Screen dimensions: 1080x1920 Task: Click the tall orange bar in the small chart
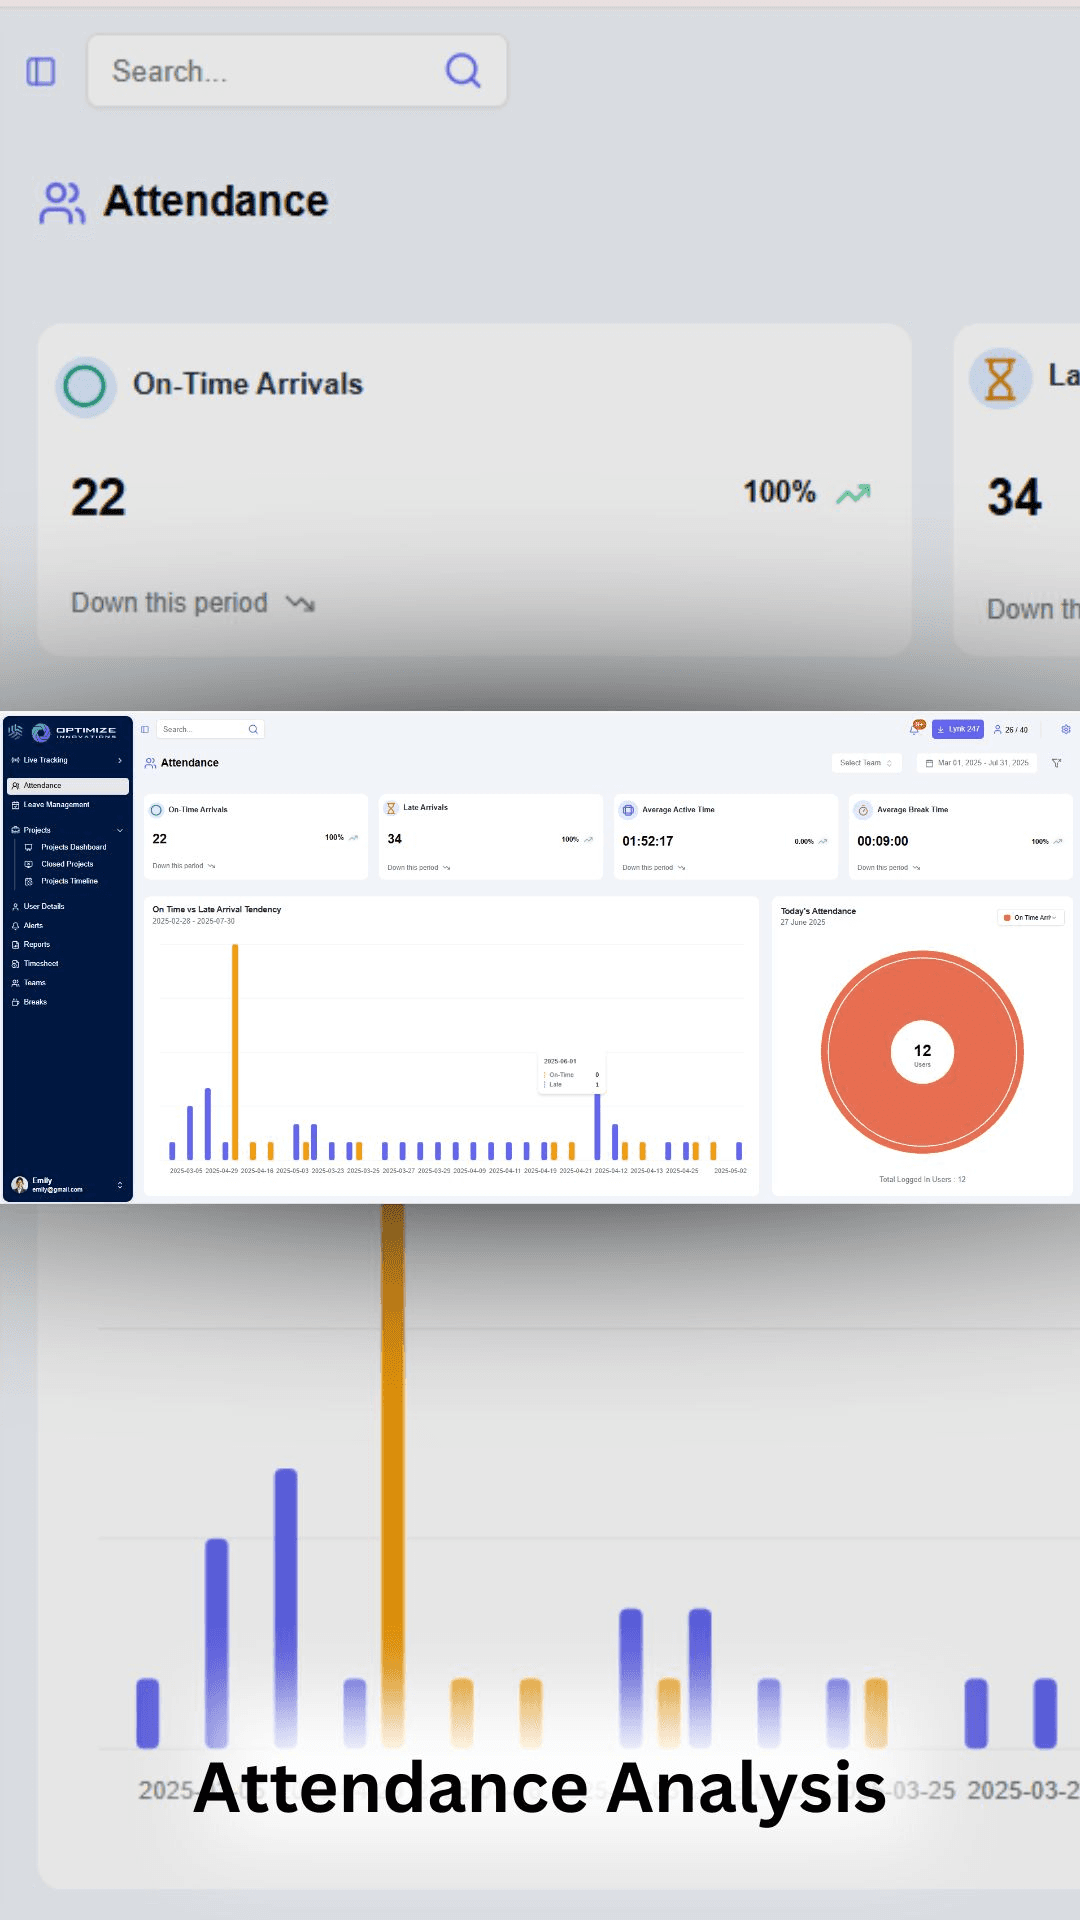235,1050
